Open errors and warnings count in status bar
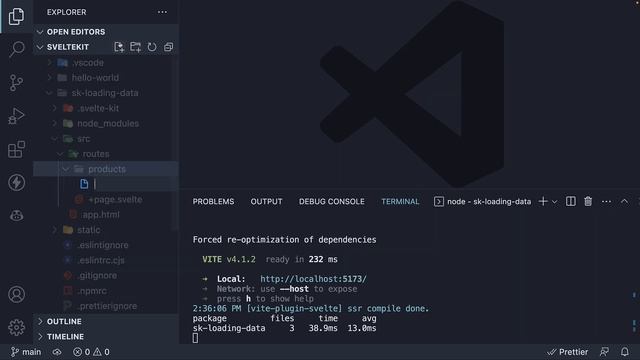 (91, 352)
